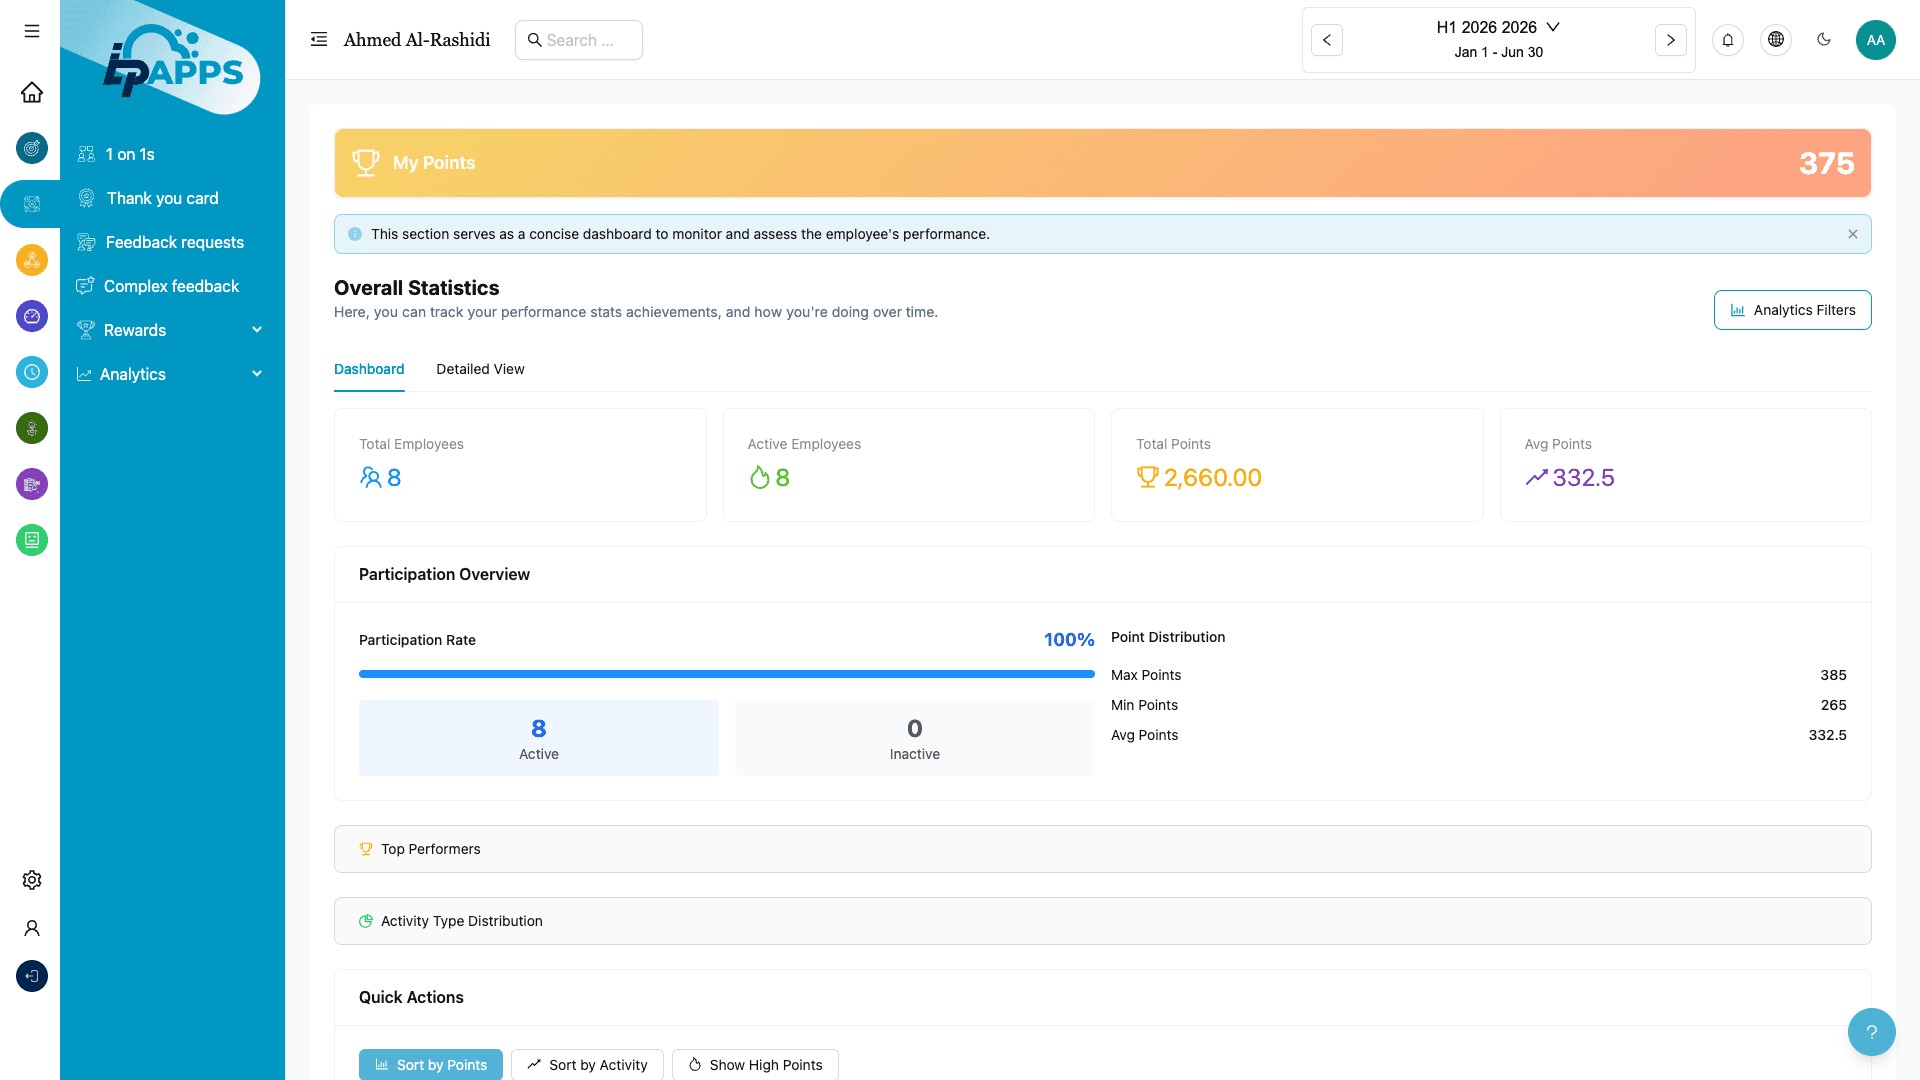
Task: Click the Participation Rate progress bar
Action: (727, 674)
